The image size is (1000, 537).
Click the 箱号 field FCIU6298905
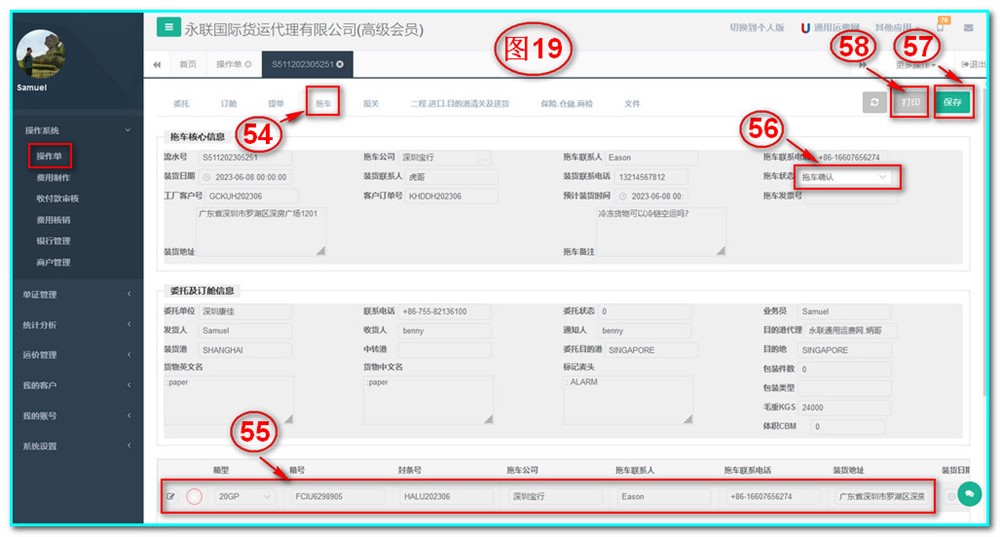click(x=337, y=496)
